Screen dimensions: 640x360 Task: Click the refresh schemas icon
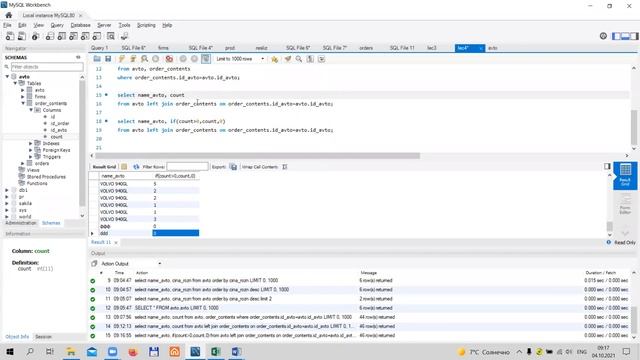click(x=78, y=58)
